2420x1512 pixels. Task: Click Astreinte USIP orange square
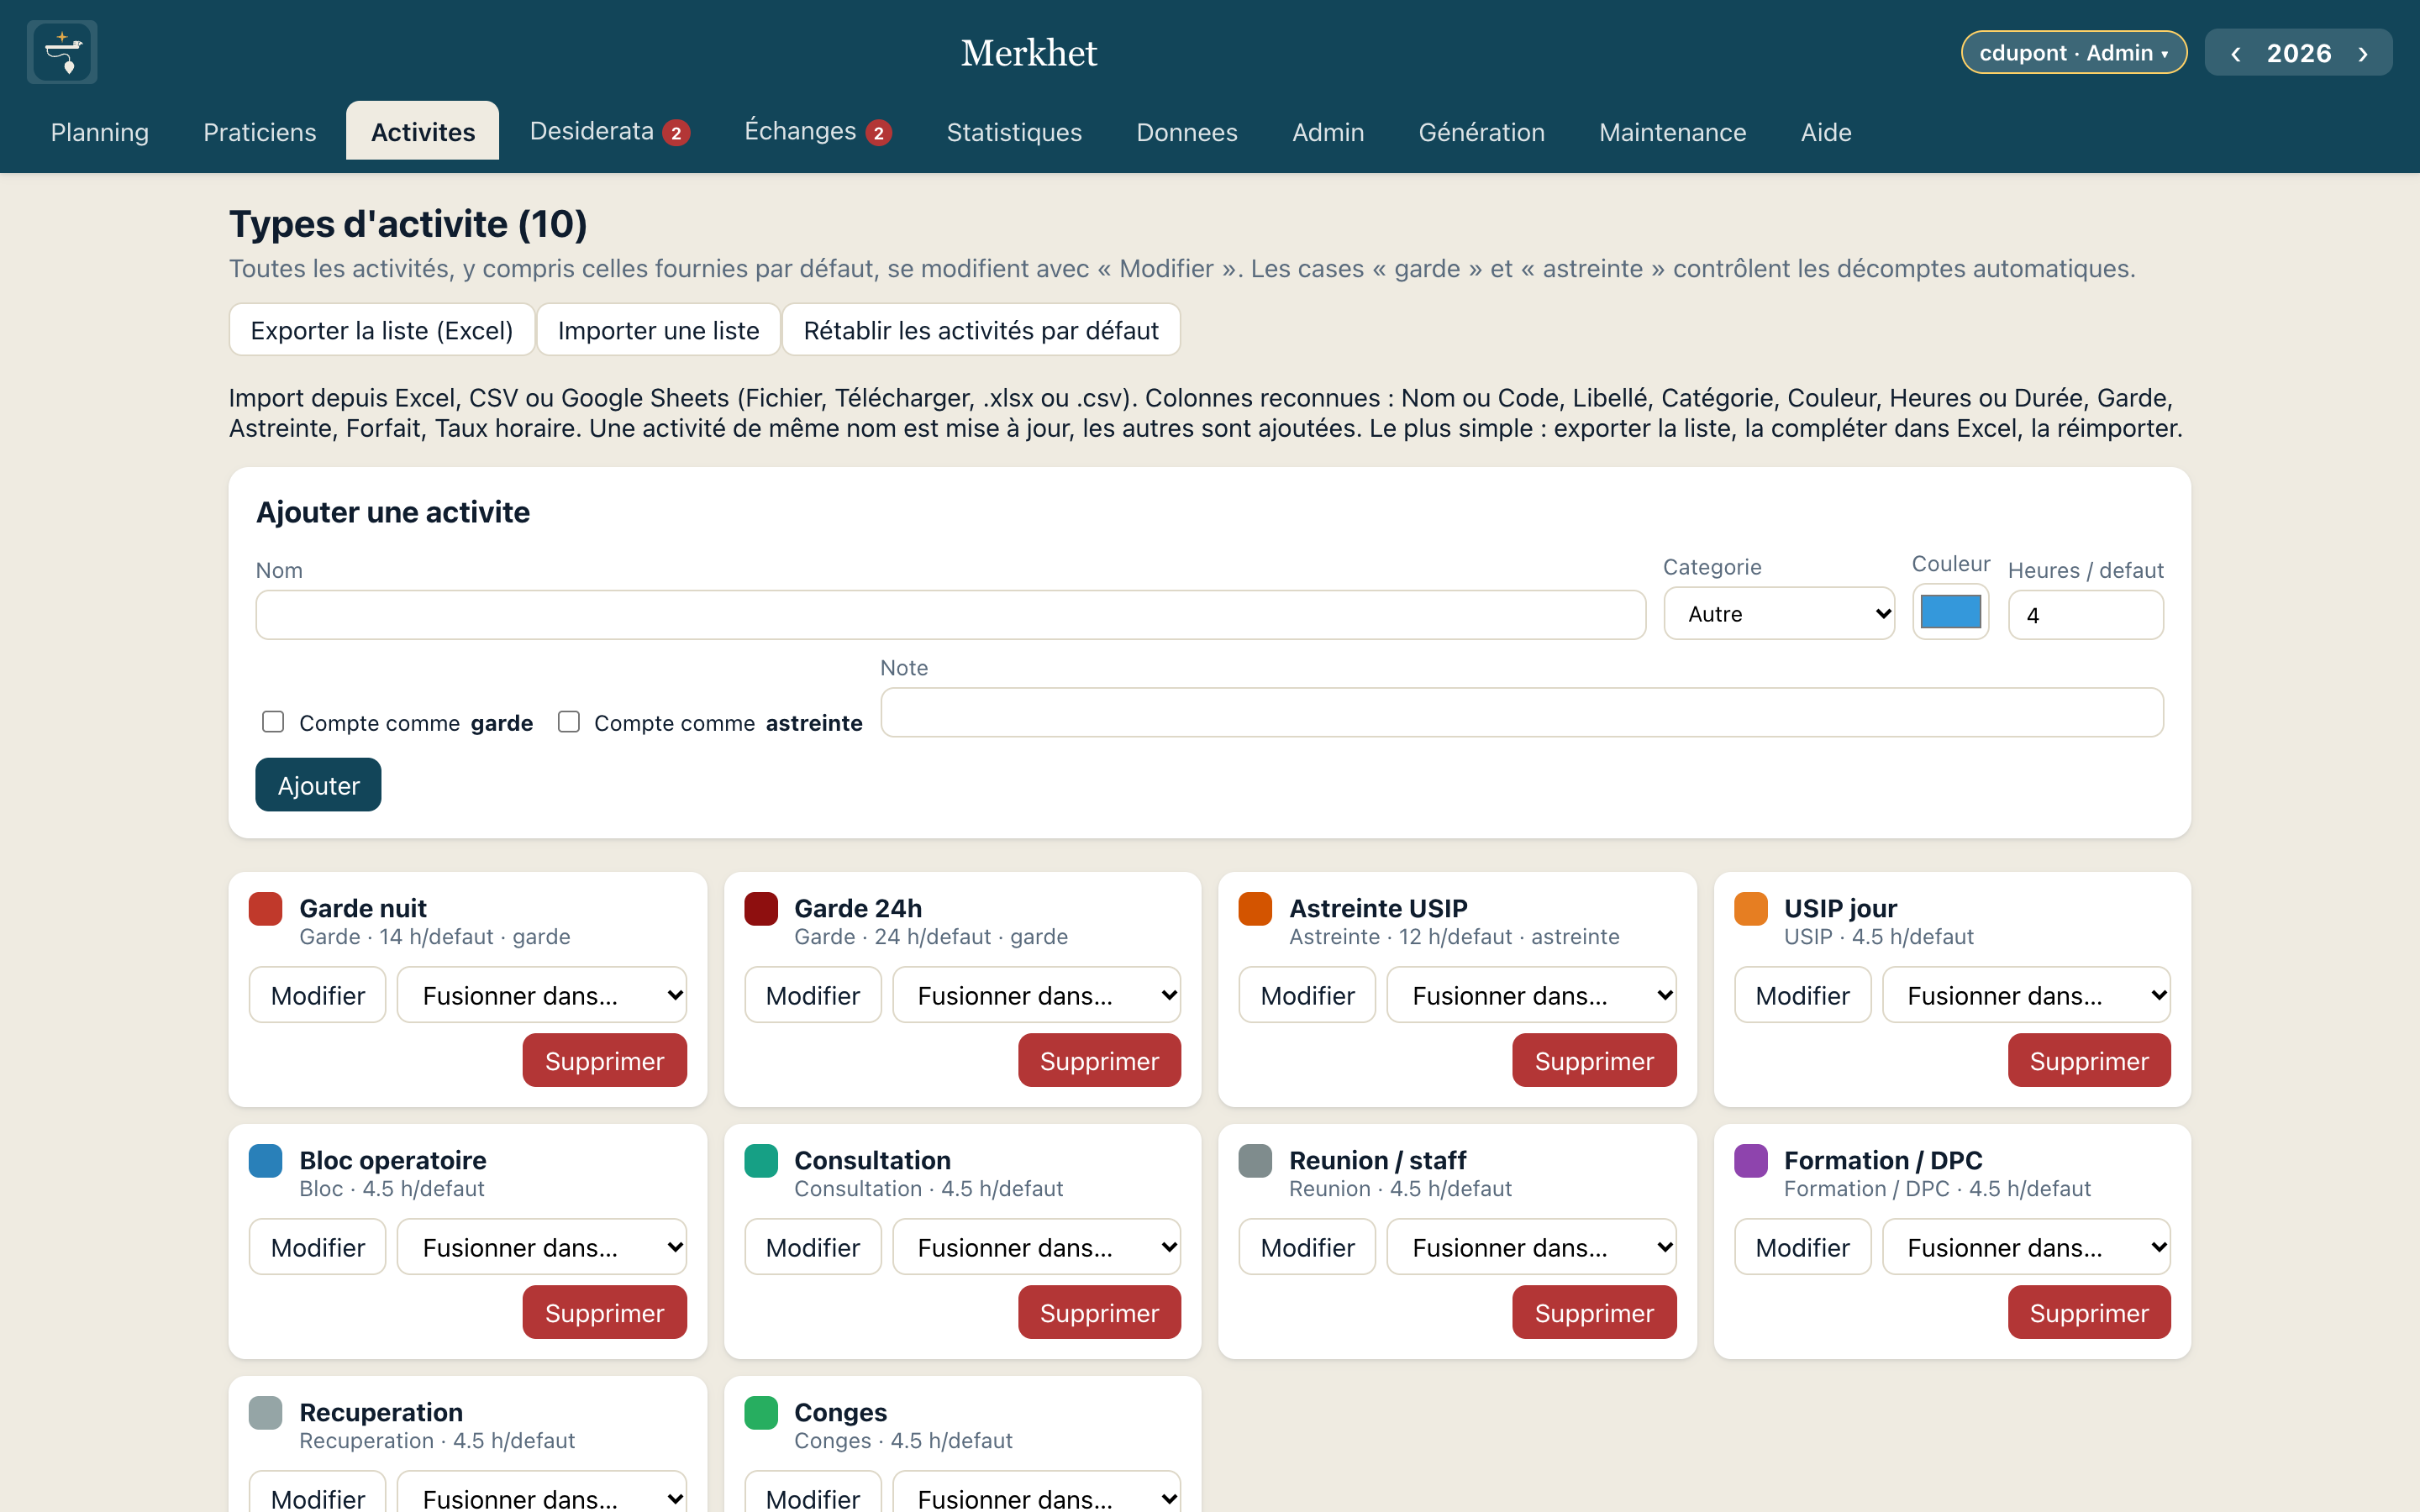point(1255,909)
